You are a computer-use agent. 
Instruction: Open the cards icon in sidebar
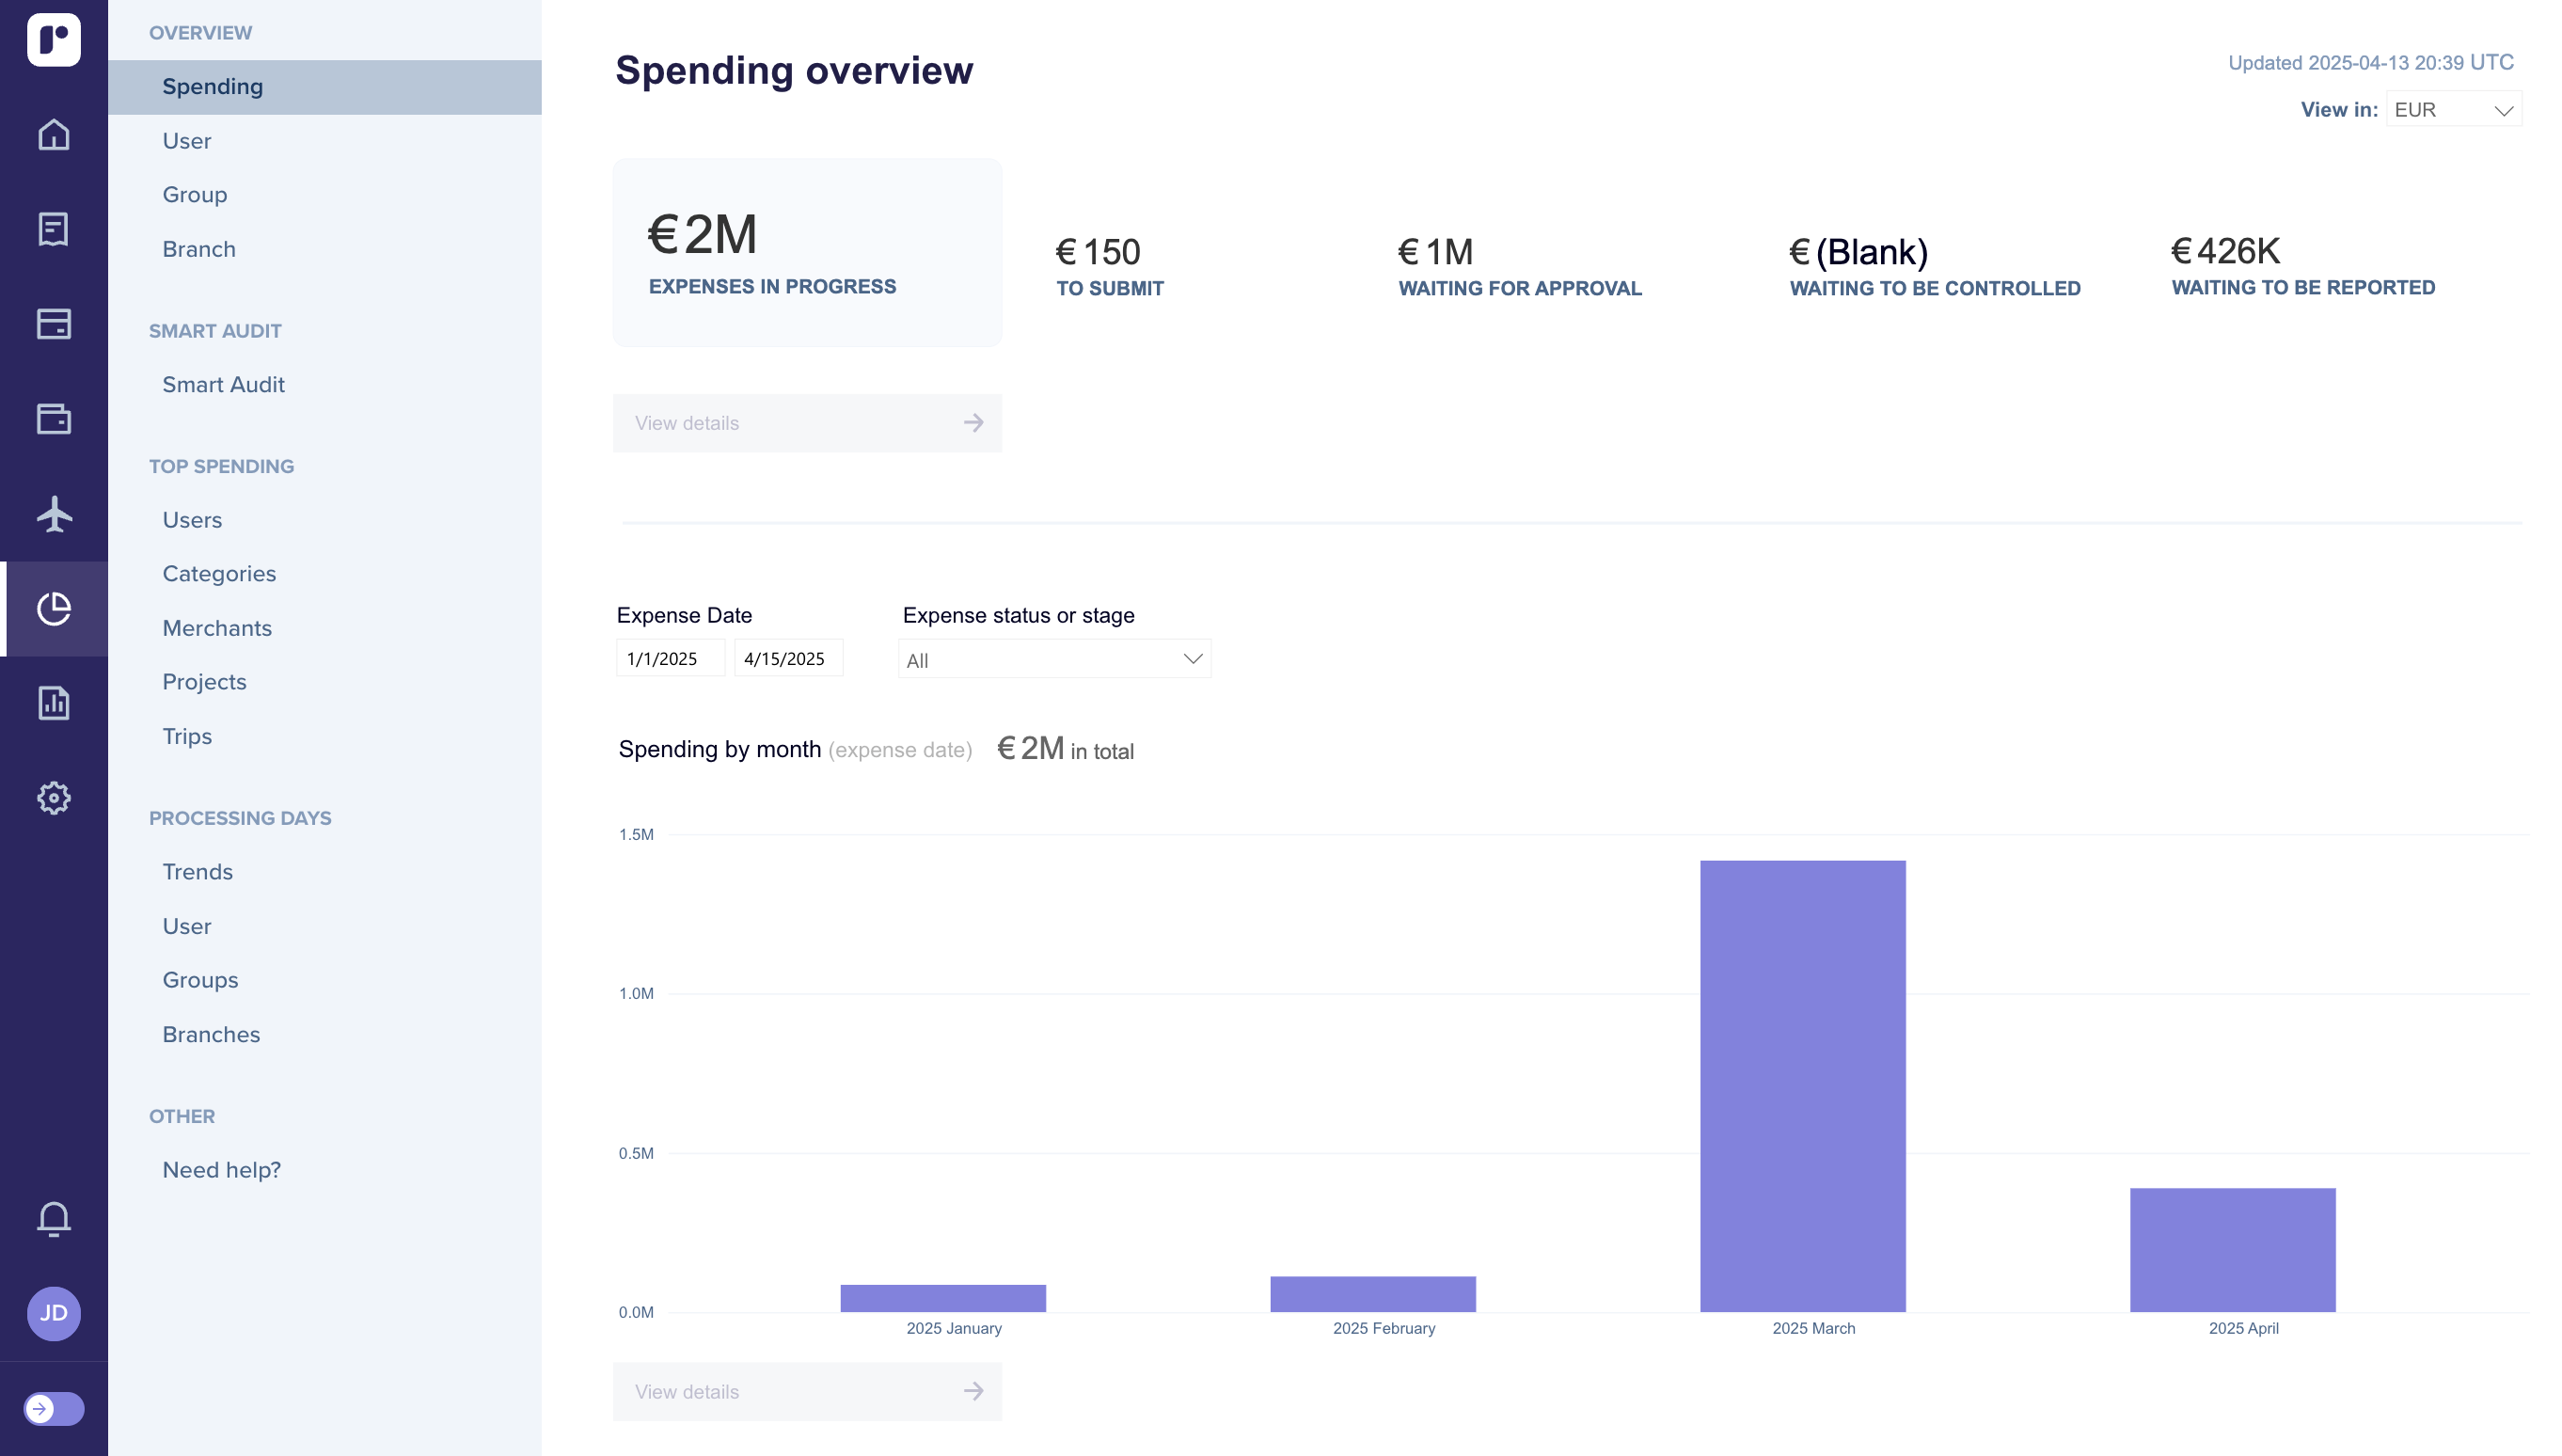(x=54, y=324)
